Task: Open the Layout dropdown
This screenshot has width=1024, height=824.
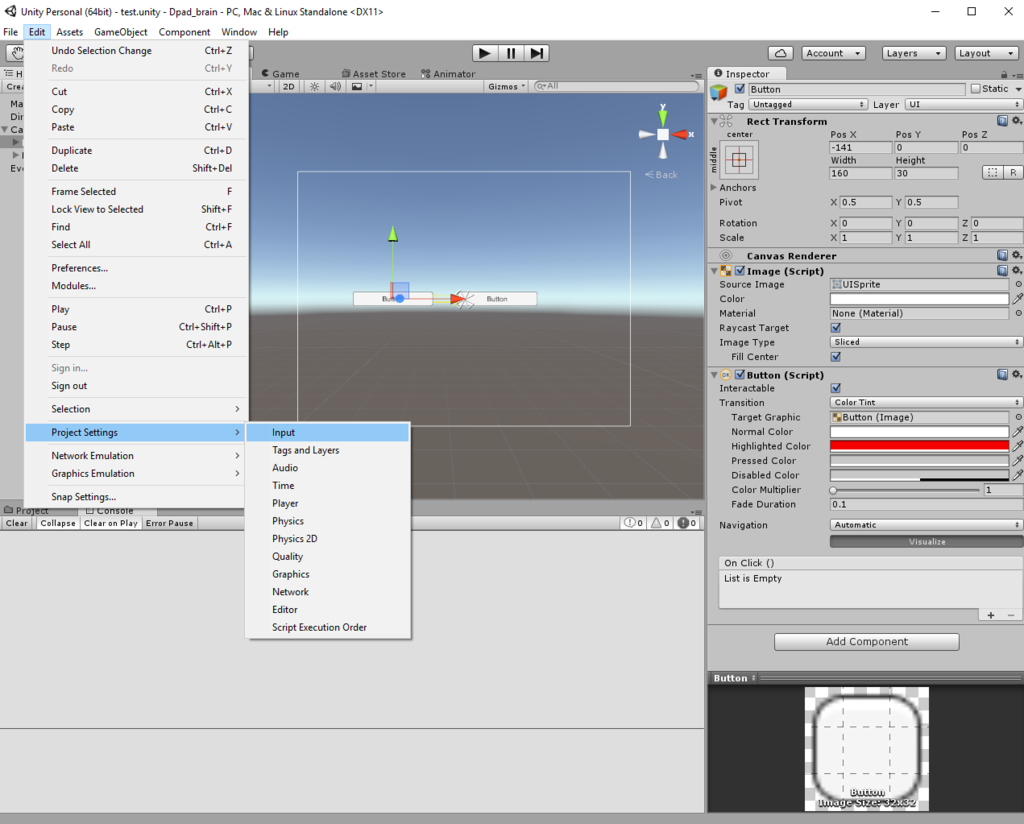Action: [x=986, y=54]
